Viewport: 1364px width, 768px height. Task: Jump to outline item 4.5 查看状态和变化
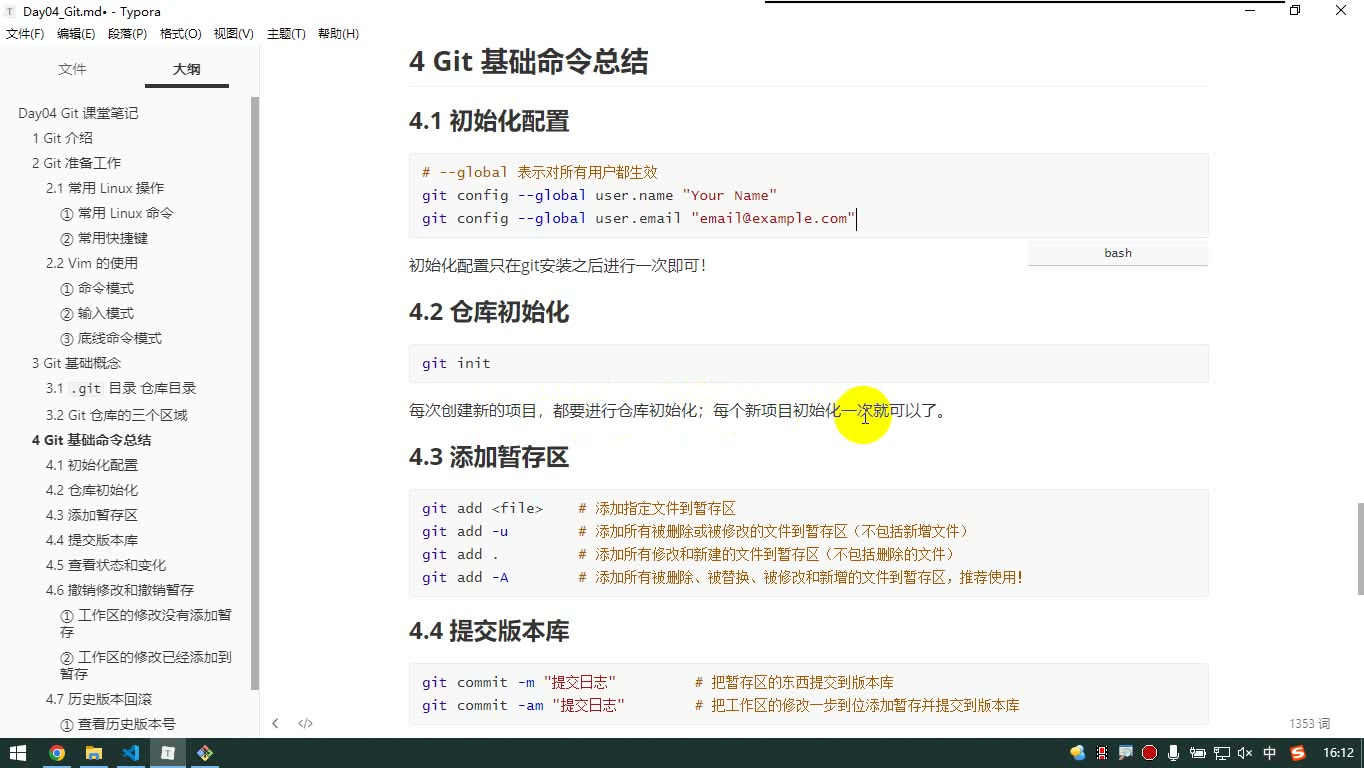point(106,565)
